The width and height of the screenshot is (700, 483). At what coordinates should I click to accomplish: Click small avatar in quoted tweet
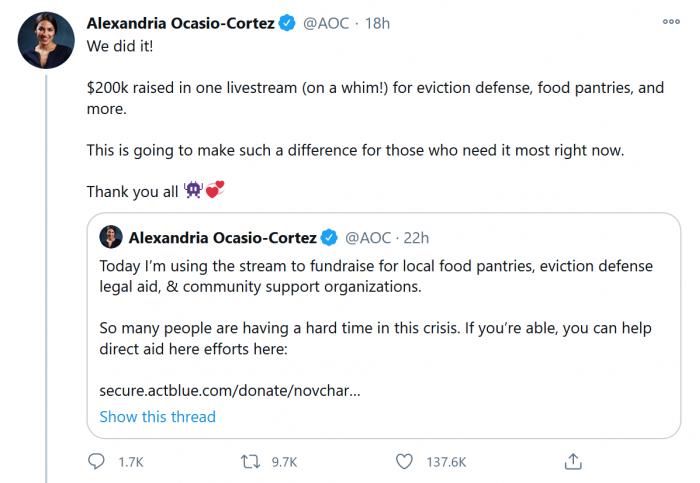pyautogui.click(x=111, y=237)
